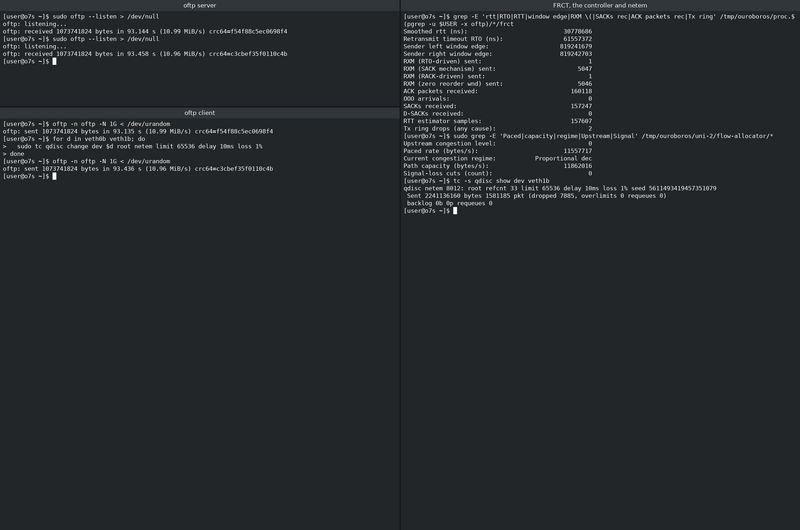Click 'RXM (SACK mechanism) sent:' label
Screen dimensions: 800x530
pyautogui.click(x=449, y=69)
